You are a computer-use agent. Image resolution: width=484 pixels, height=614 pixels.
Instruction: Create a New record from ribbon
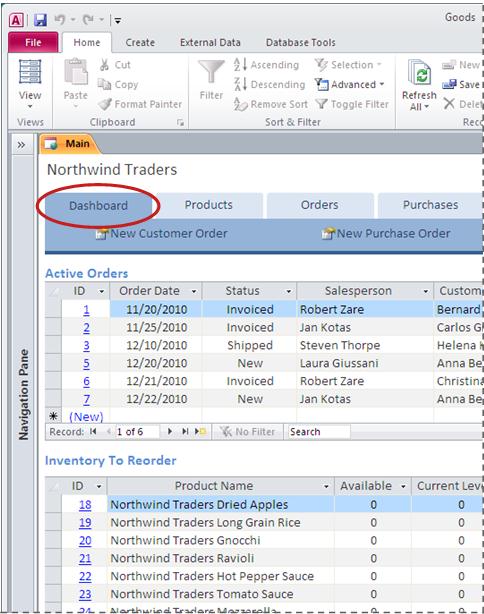click(x=461, y=65)
